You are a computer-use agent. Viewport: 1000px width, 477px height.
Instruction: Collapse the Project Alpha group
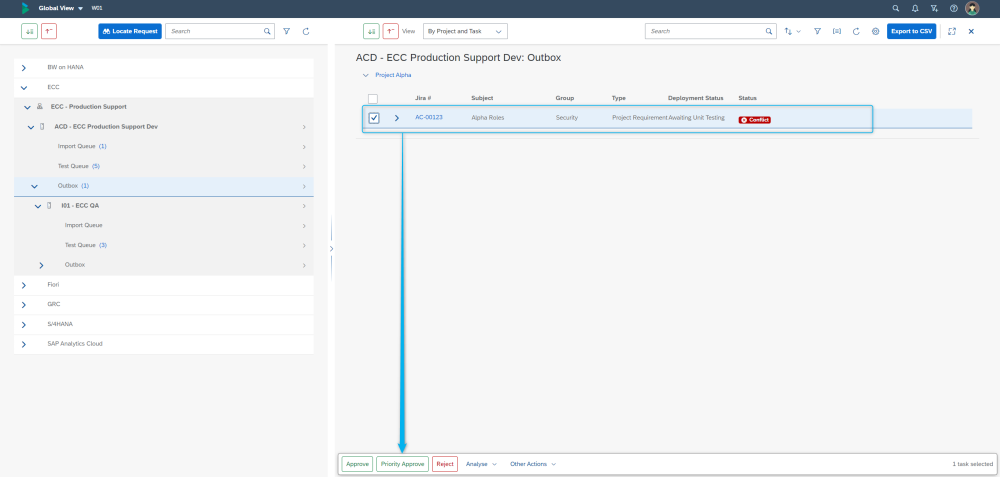click(365, 75)
